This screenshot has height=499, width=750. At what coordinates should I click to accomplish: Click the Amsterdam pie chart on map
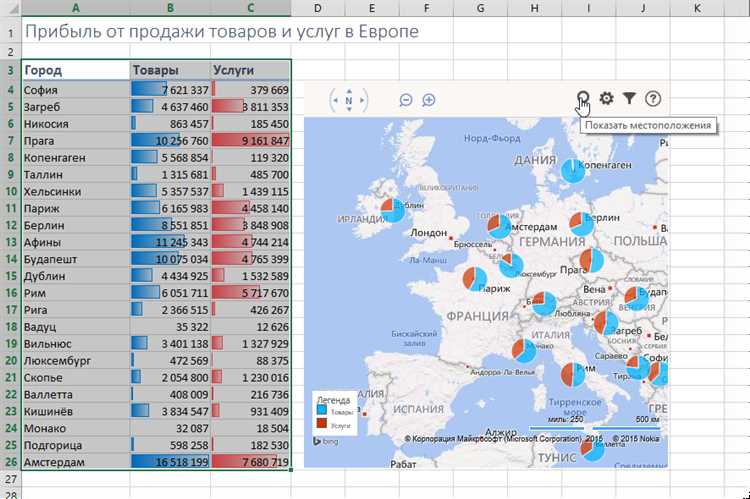click(499, 227)
